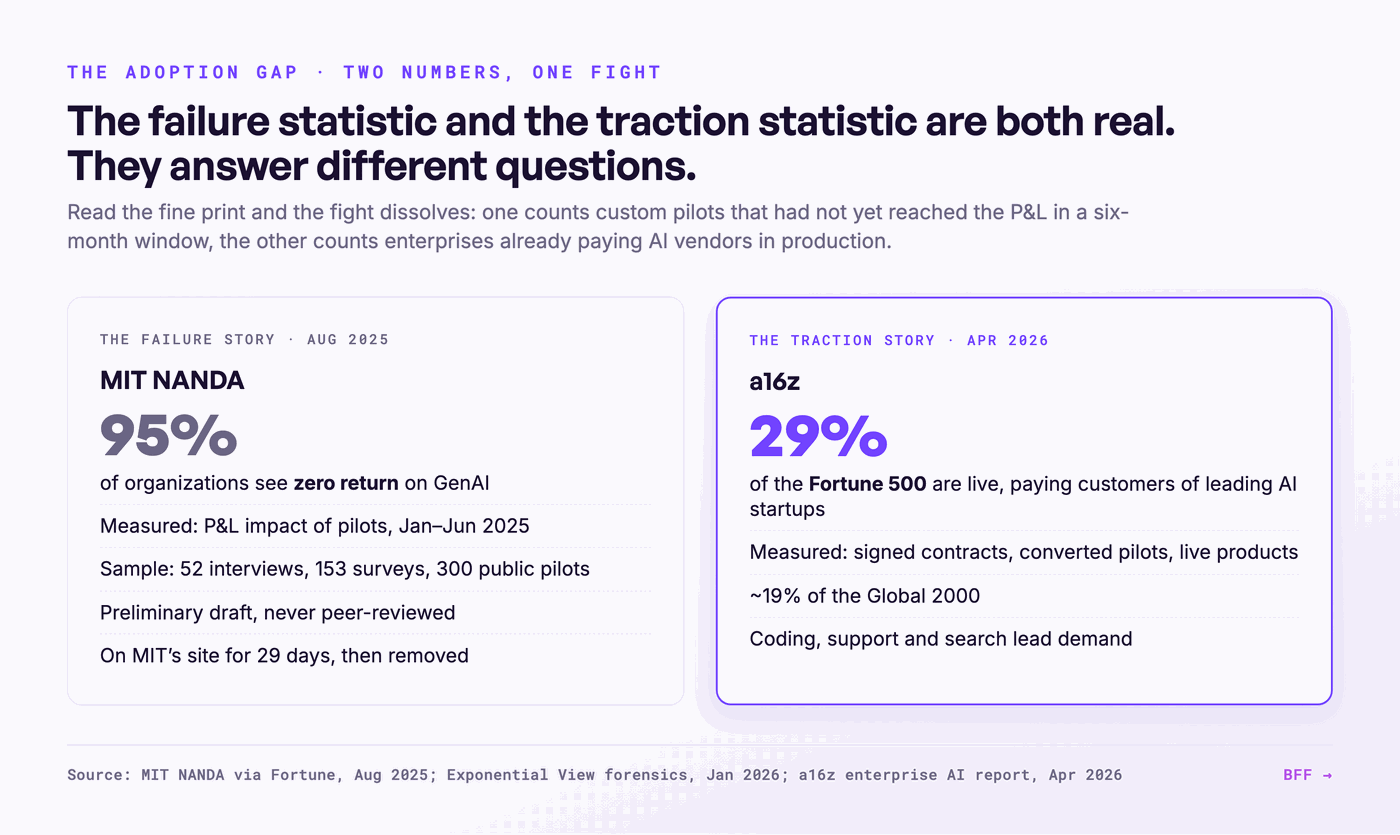
Task: Click the Source citation line in footer
Action: click(594, 775)
